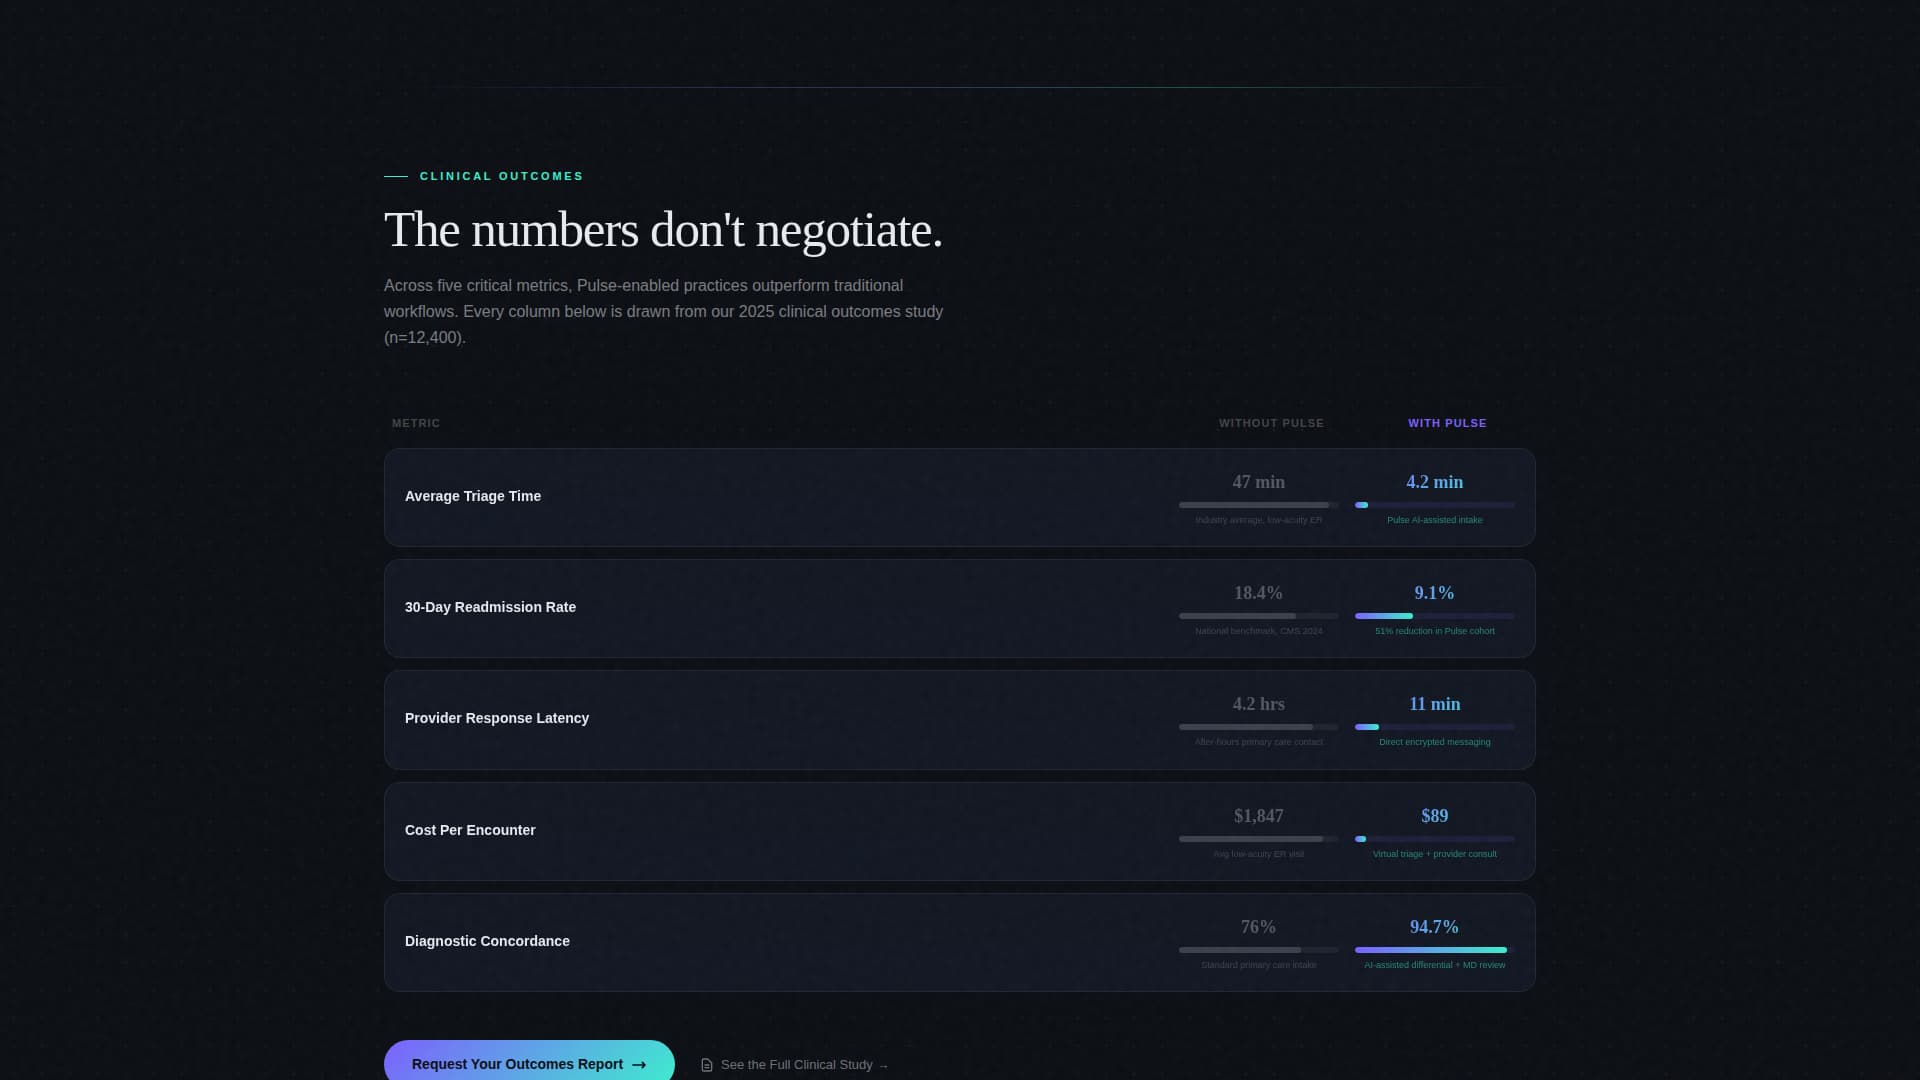Click the $89 cost per encounter value
1920x1080 pixels.
pos(1434,816)
